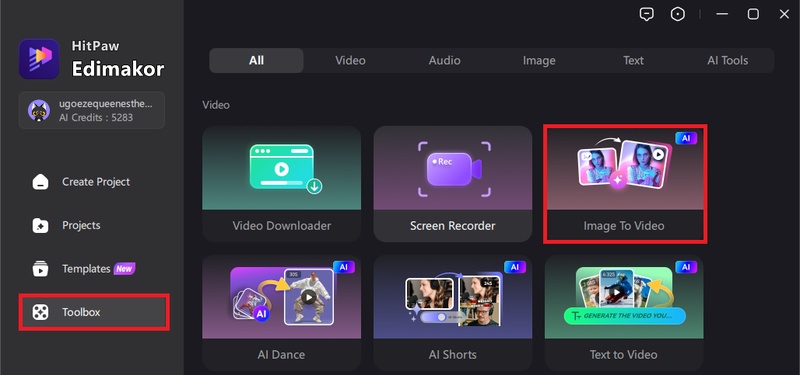Click the Edimakor product name text
This screenshot has width=800, height=375.
[118, 68]
